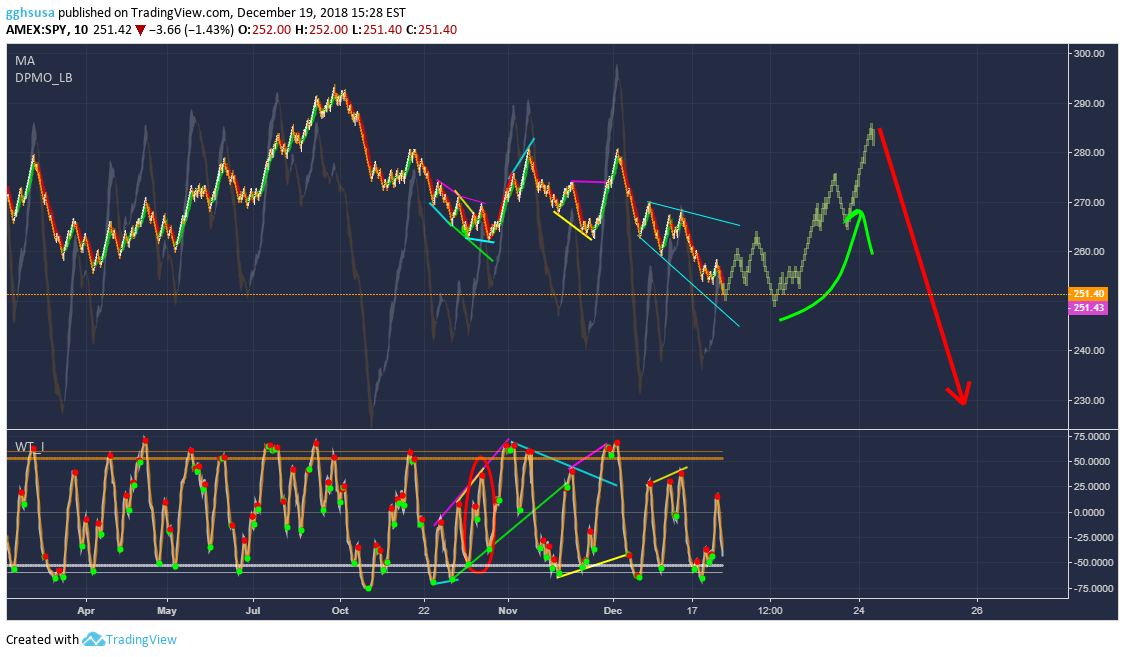This screenshot has width=1125, height=657.
Task: Click the 300.00 price axis label
Action: pos(1088,54)
